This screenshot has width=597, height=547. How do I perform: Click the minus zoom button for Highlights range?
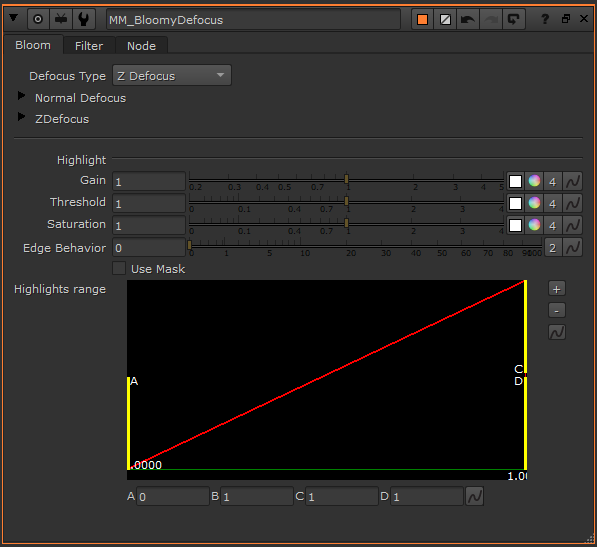tap(557, 310)
